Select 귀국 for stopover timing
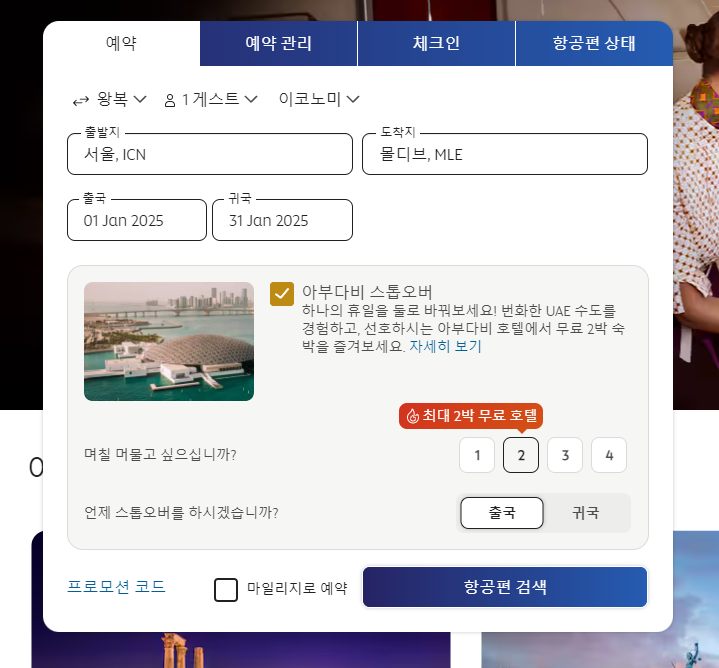This screenshot has width=719, height=668. [x=586, y=513]
